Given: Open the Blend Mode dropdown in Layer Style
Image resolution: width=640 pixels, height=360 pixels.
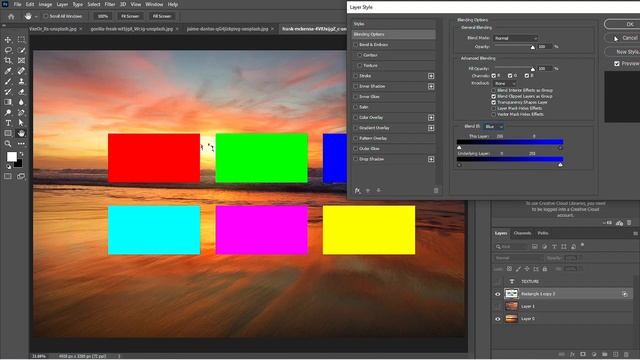Looking at the screenshot, I should click(x=516, y=38).
